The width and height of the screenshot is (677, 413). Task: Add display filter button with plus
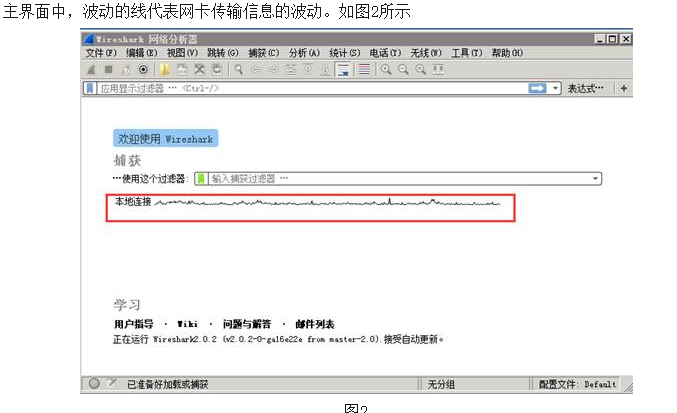(x=623, y=88)
